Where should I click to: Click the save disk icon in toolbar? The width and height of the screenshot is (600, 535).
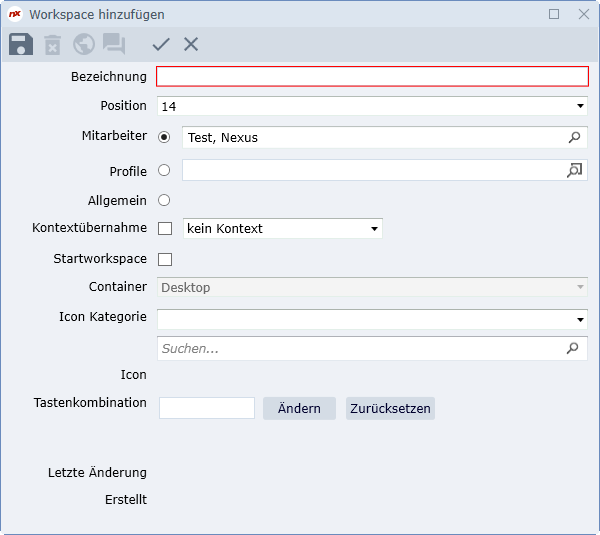[21, 44]
